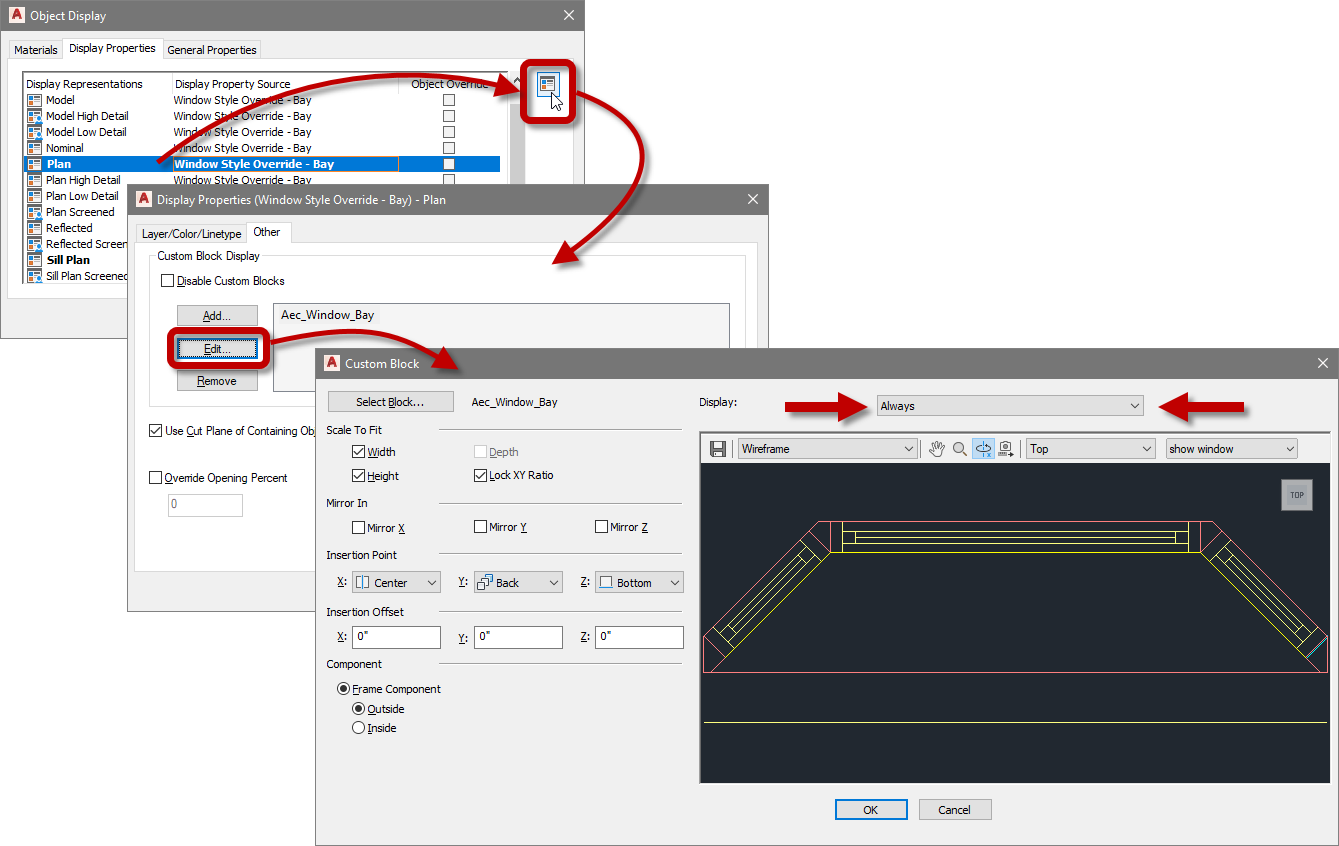Click the Plan Screened representation icon

(35, 212)
